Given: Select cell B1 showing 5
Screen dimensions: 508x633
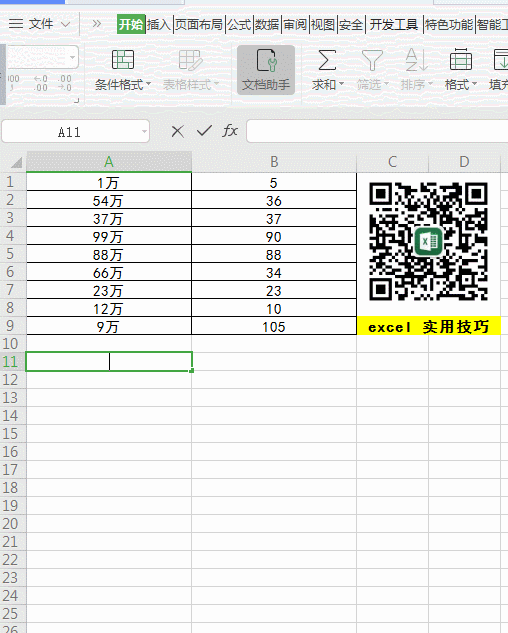Looking at the screenshot, I should click(x=274, y=182).
